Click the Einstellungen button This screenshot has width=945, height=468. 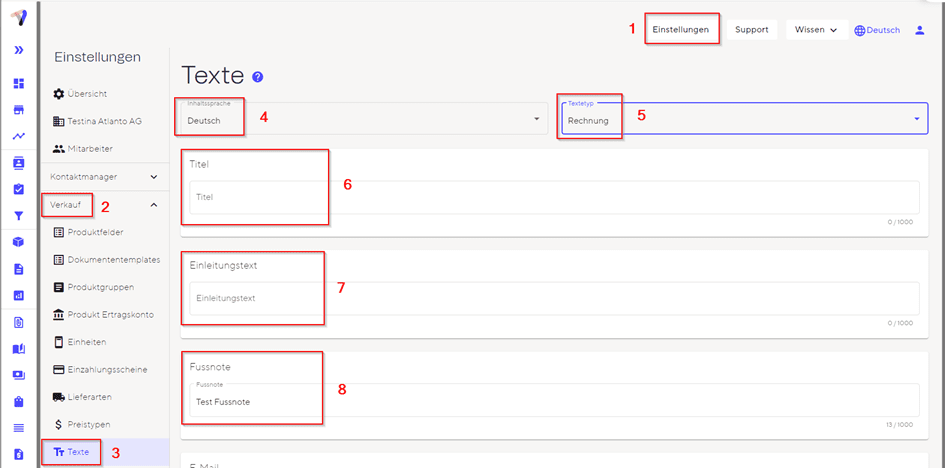(681, 30)
